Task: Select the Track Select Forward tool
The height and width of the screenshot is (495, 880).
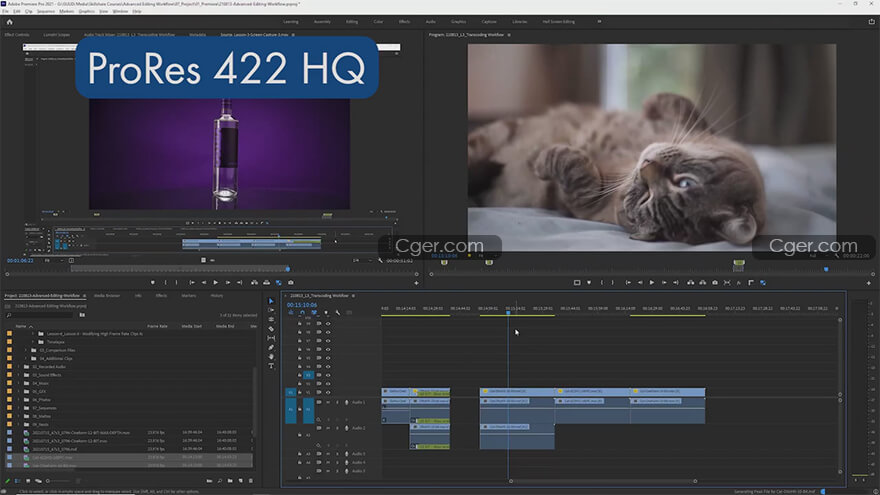Action: click(x=271, y=310)
